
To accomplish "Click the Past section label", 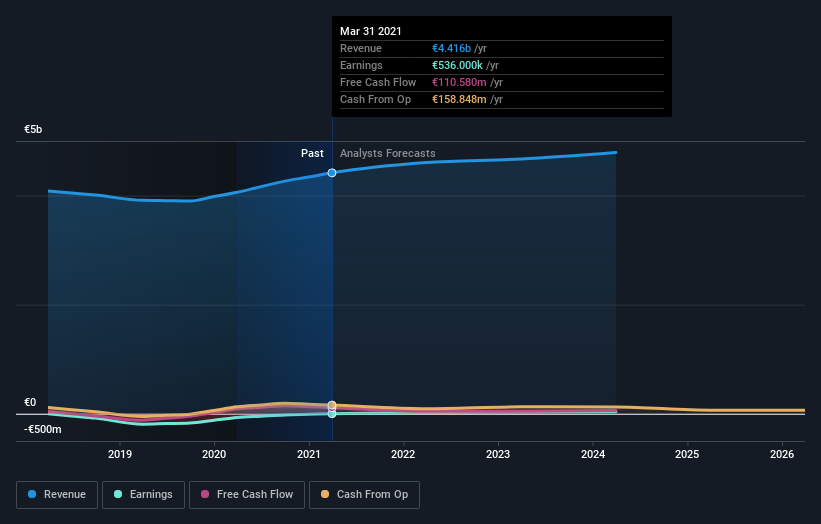I will (312, 153).
